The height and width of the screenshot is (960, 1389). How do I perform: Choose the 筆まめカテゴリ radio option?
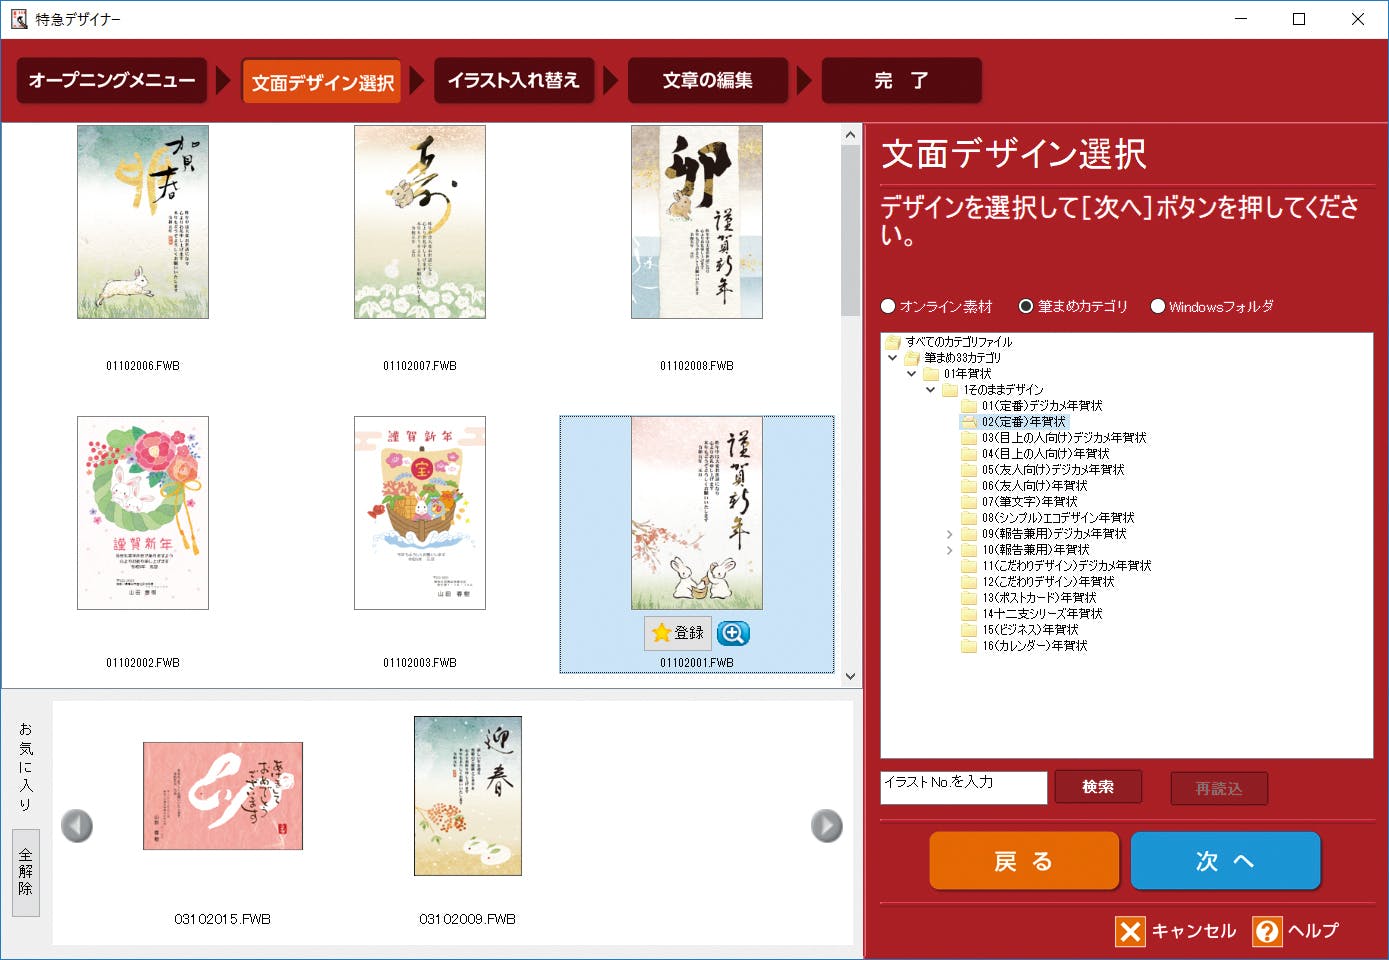click(x=1026, y=306)
